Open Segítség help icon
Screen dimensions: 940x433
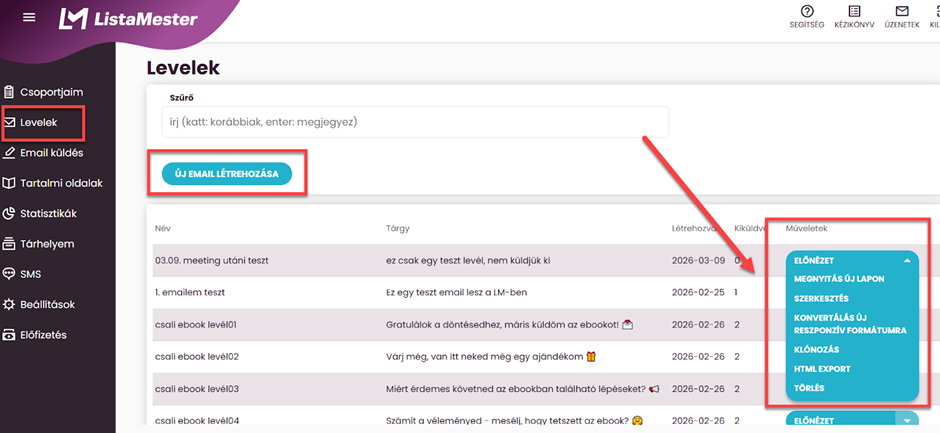[807, 11]
